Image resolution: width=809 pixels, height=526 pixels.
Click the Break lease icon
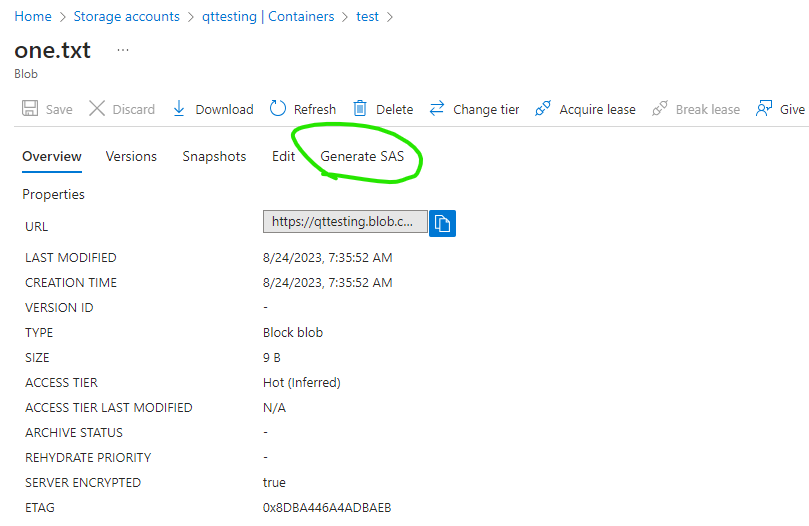659,108
